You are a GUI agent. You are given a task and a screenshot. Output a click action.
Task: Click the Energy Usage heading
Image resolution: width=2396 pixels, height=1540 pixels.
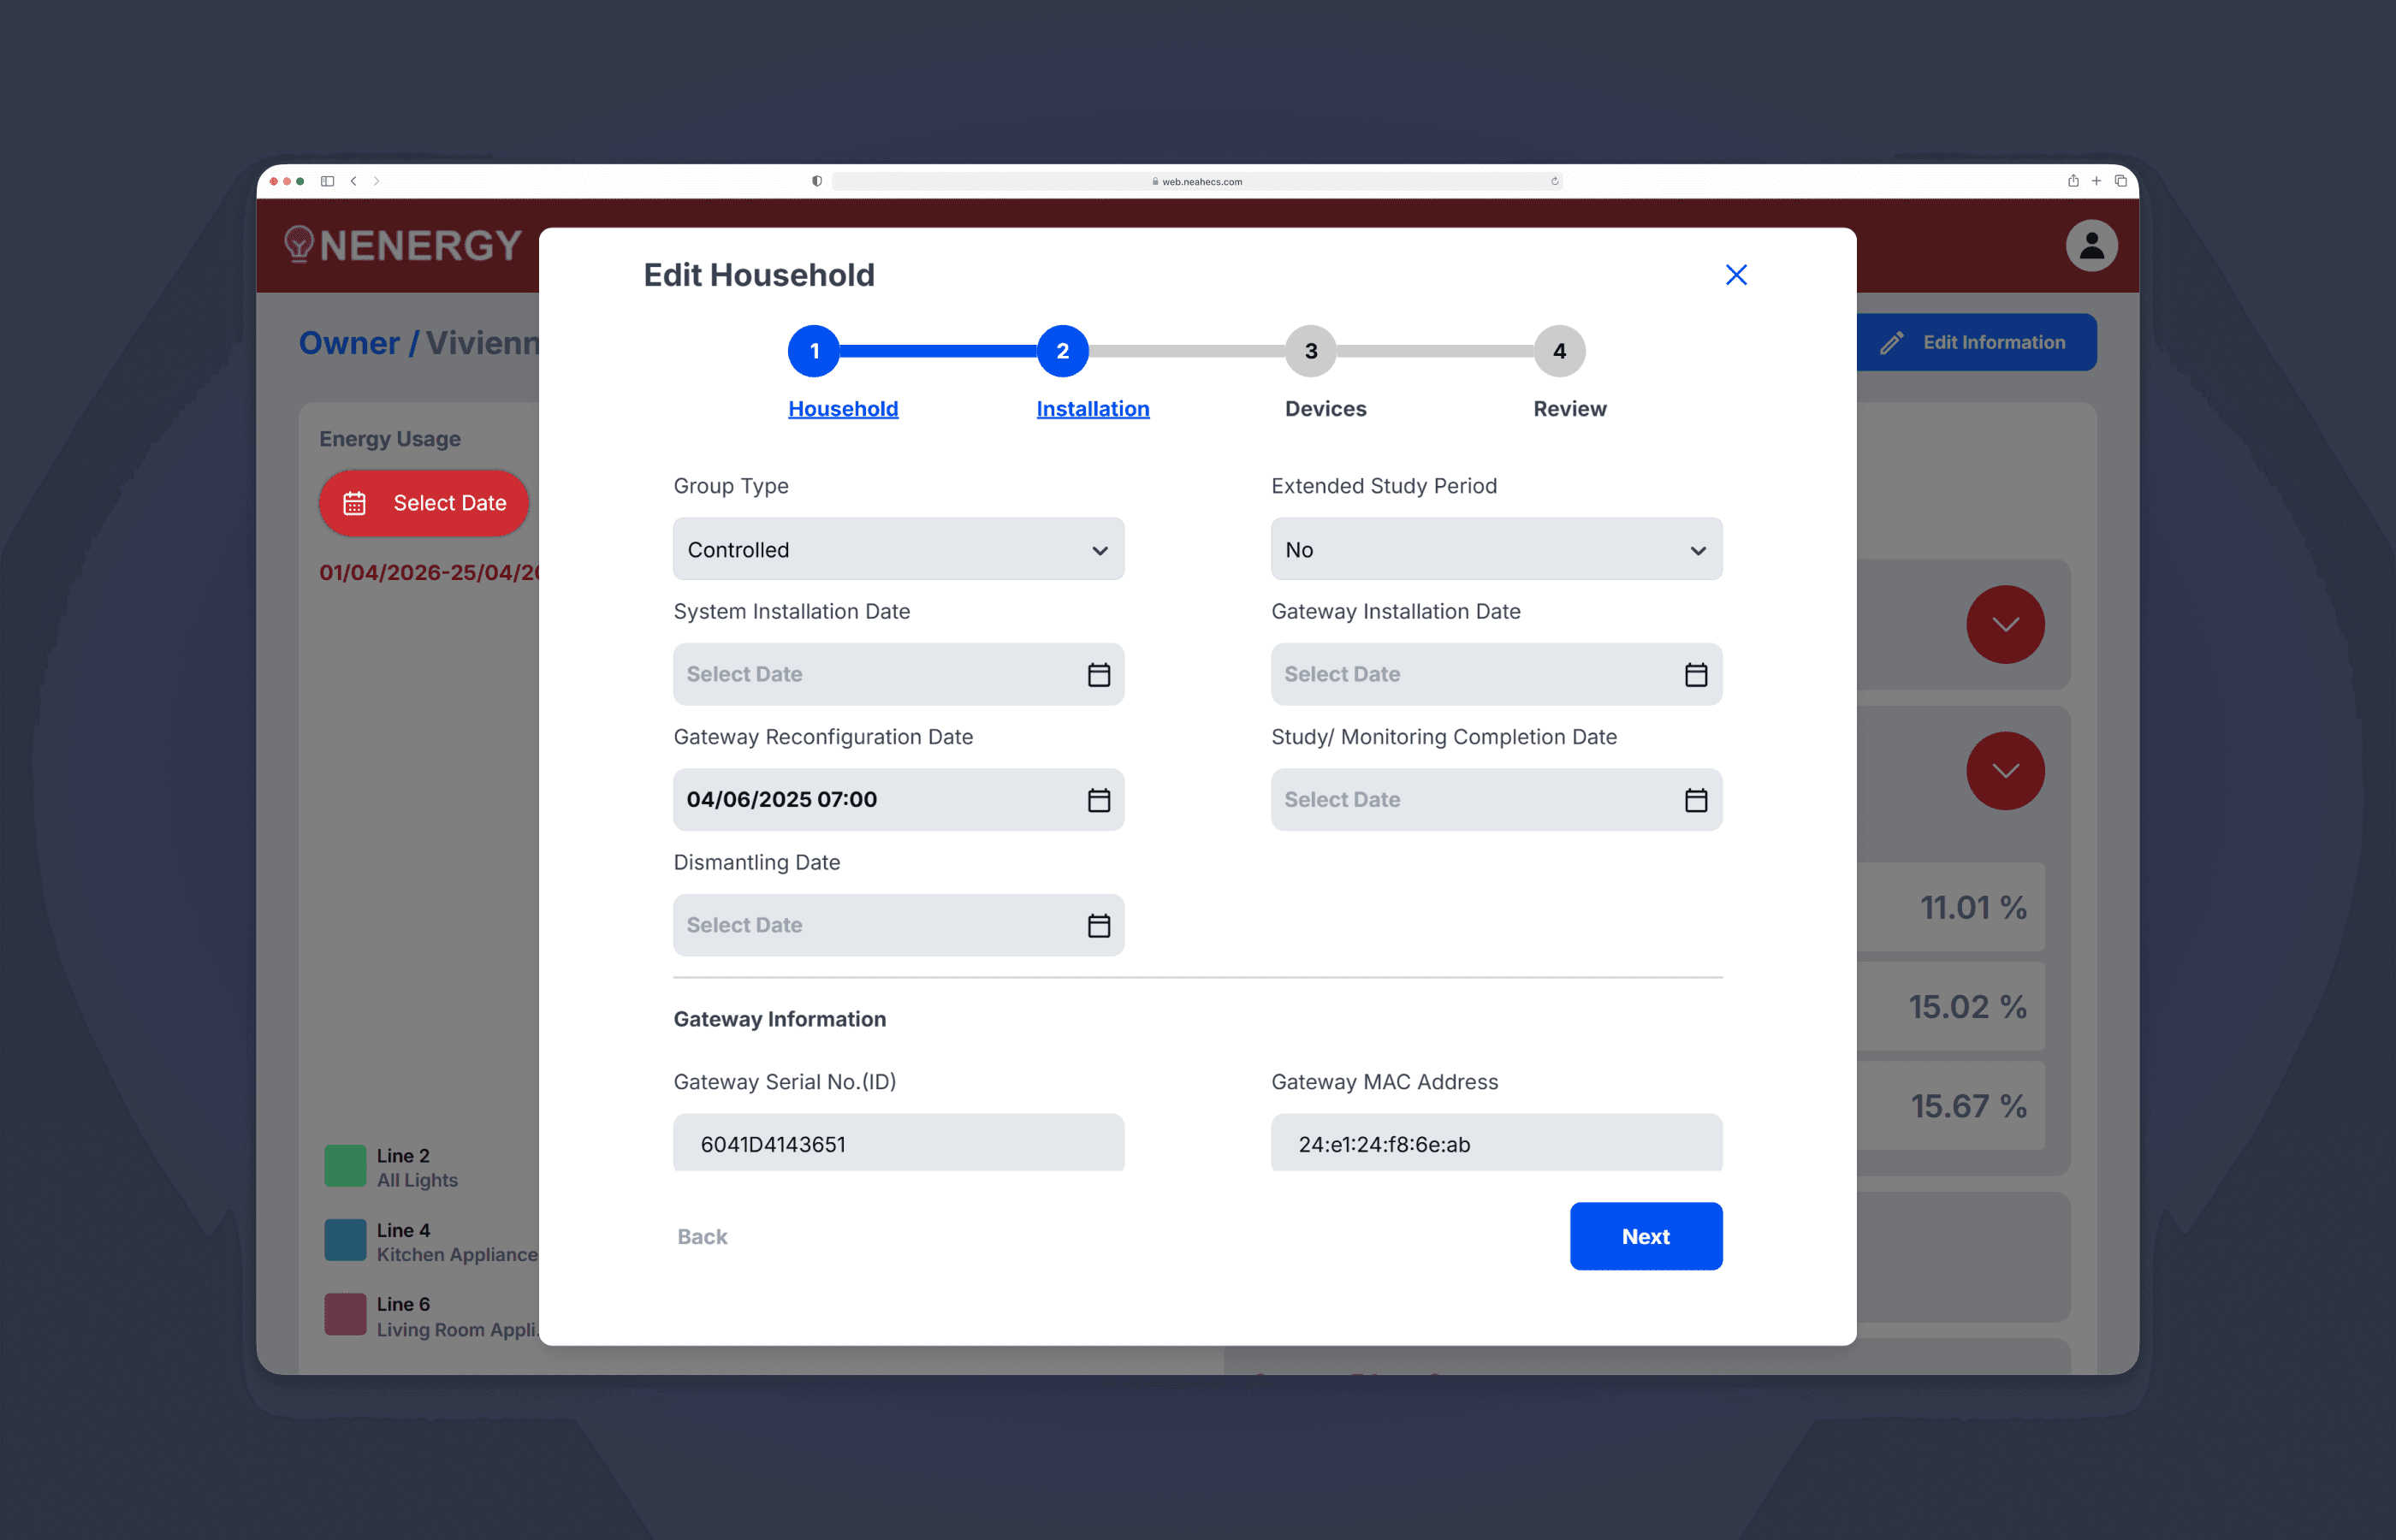(x=389, y=439)
